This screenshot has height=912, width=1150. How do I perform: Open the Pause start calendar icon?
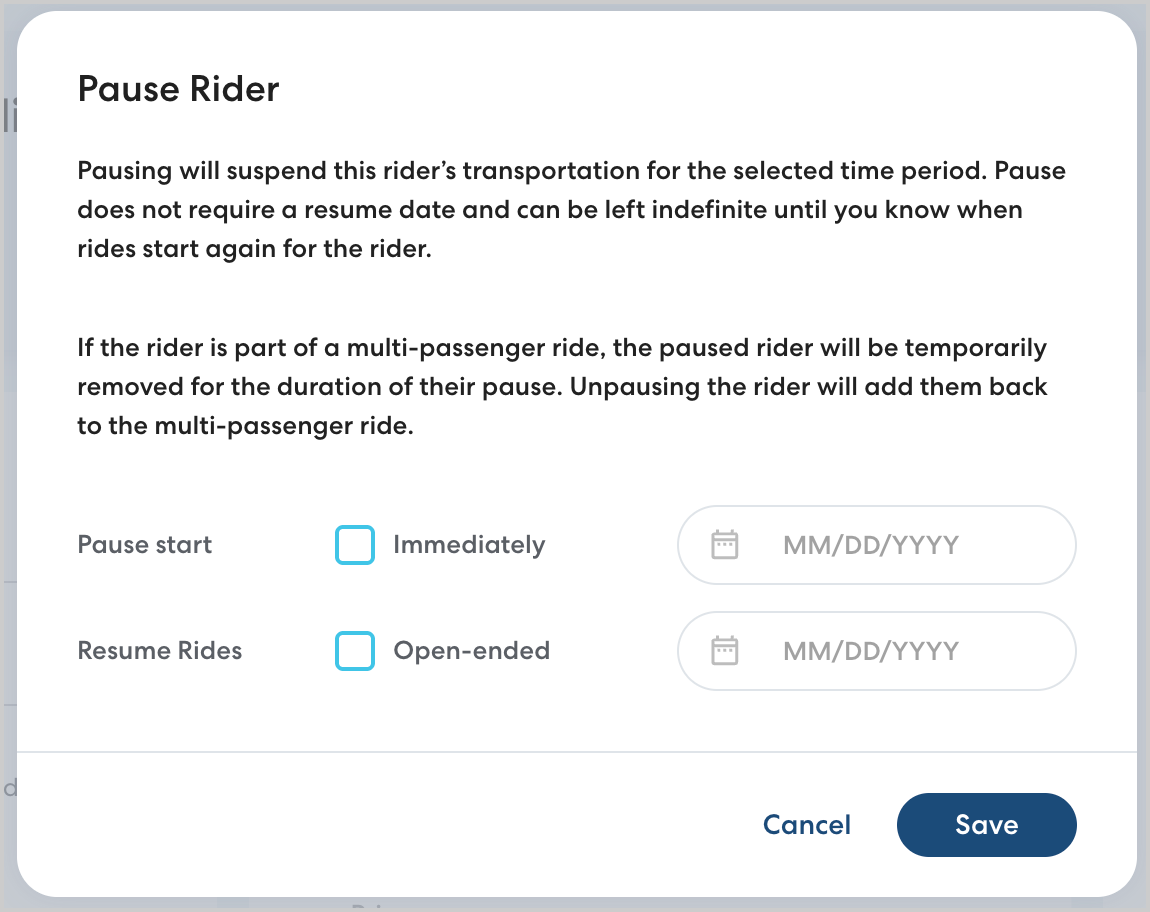coord(724,545)
